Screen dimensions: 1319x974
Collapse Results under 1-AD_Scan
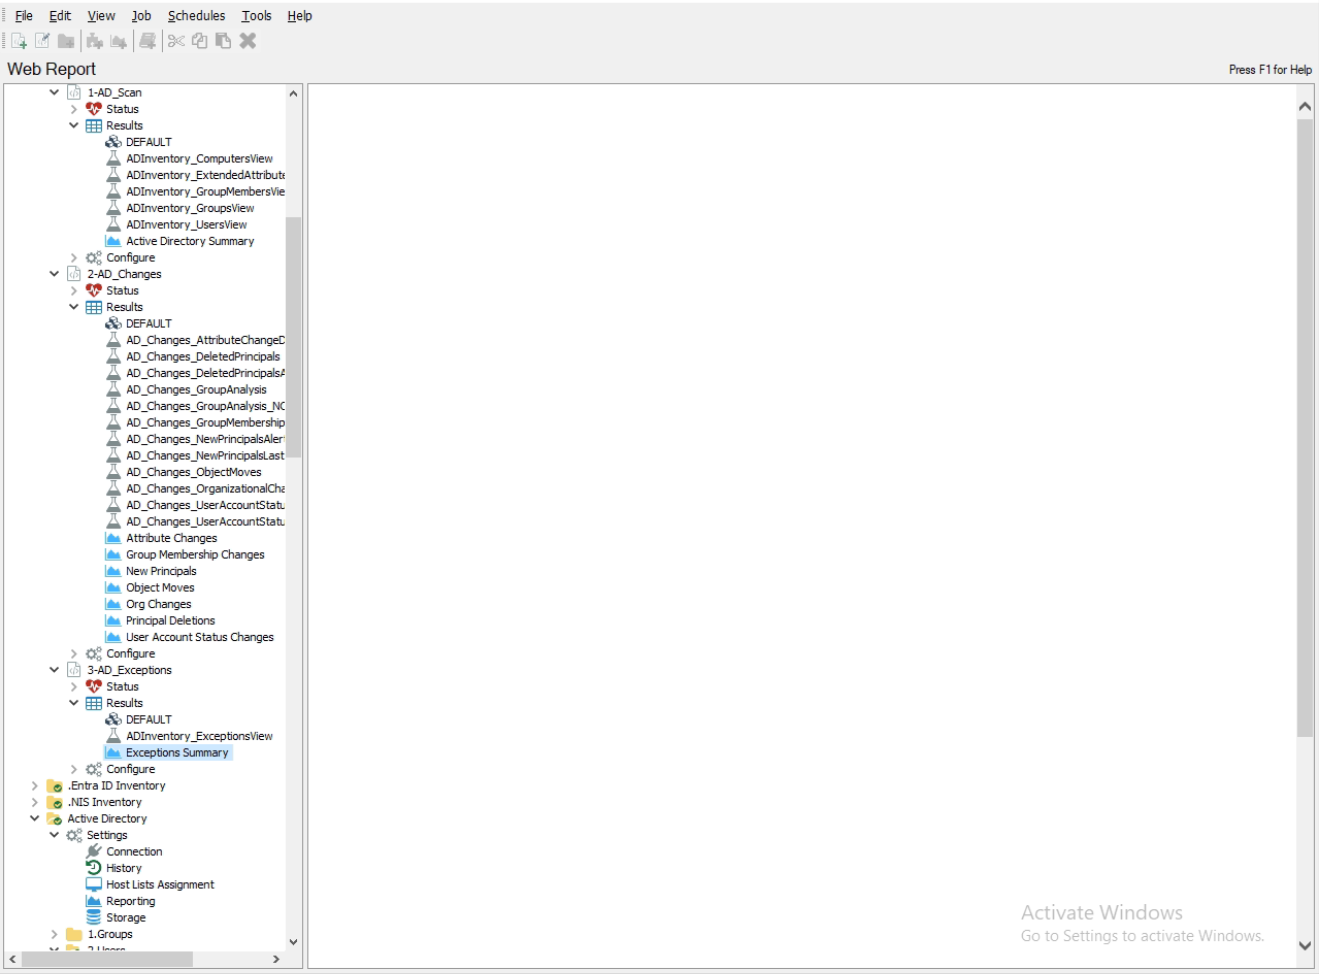point(74,126)
